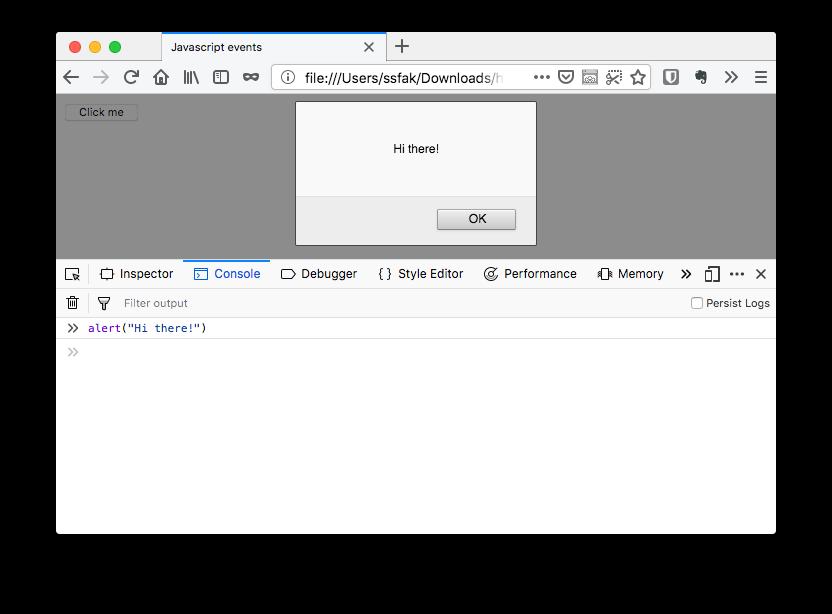This screenshot has height=614, width=832.
Task: Save page to Pocket
Action: pyautogui.click(x=566, y=77)
